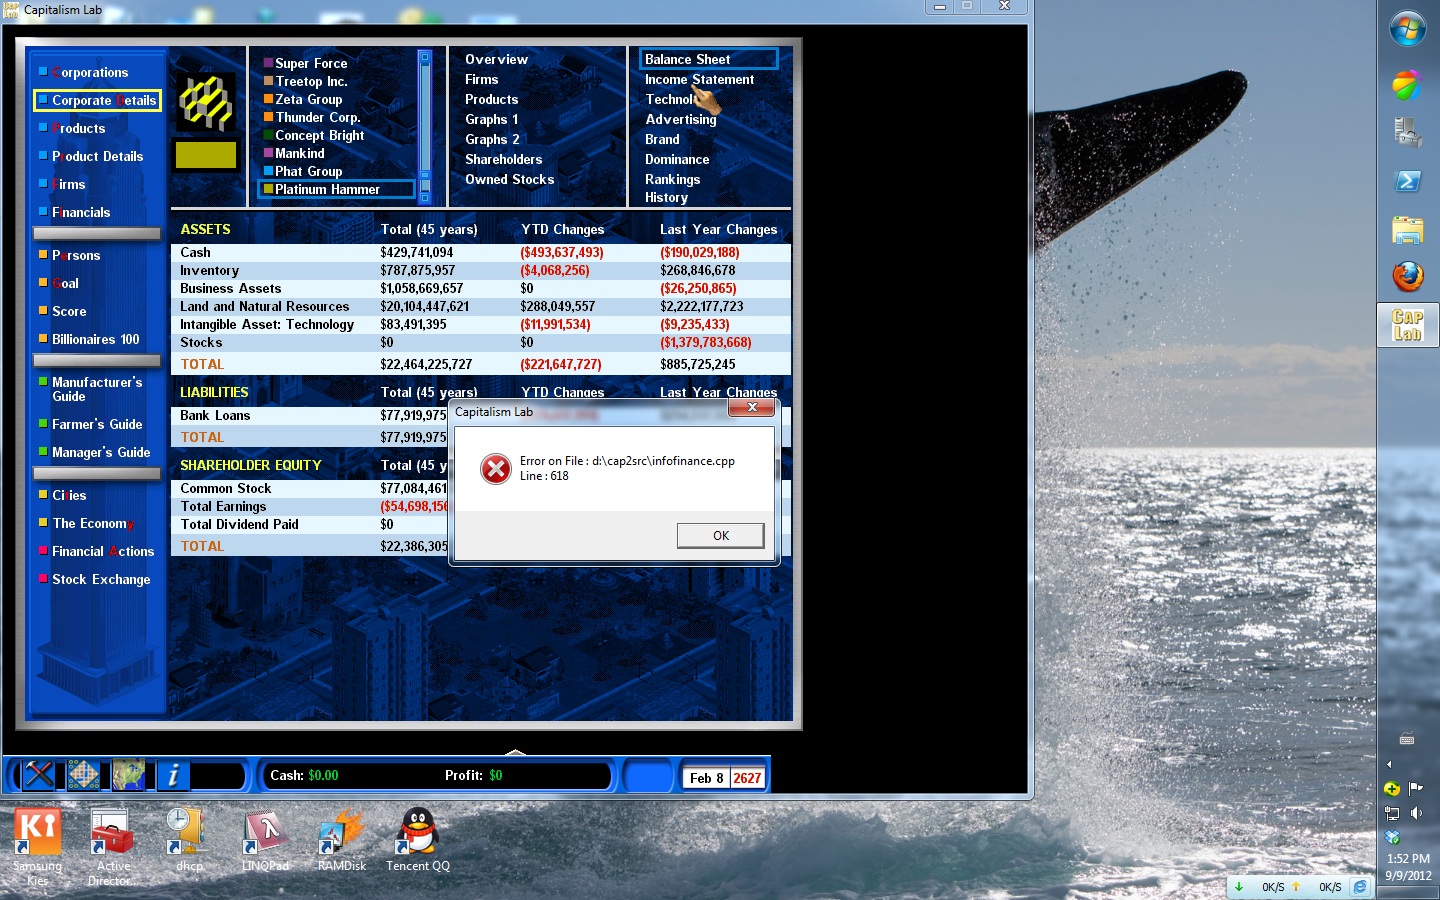Image resolution: width=1440 pixels, height=900 pixels.
Task: Select Mankind in the company list
Action: (299, 154)
